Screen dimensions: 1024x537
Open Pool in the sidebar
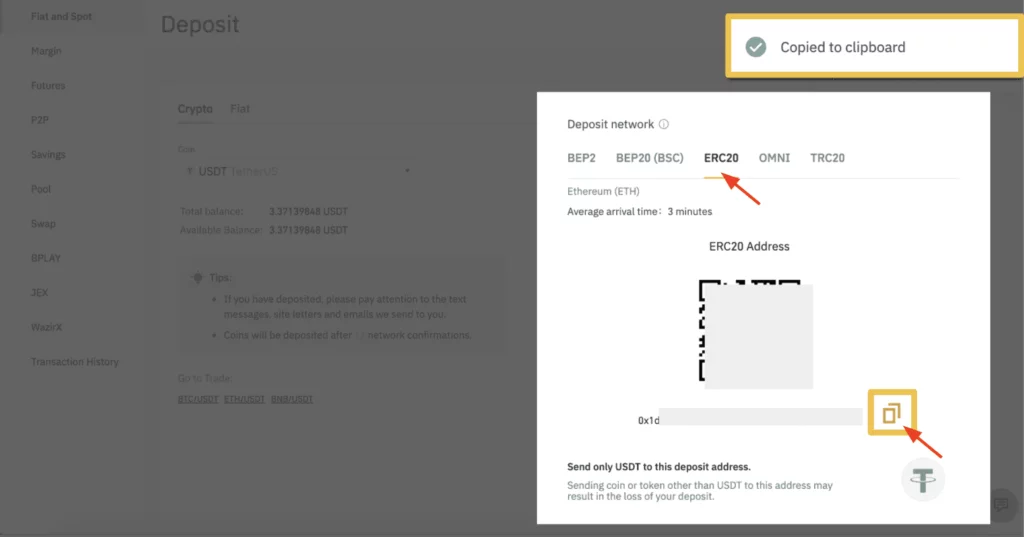[x=40, y=189]
